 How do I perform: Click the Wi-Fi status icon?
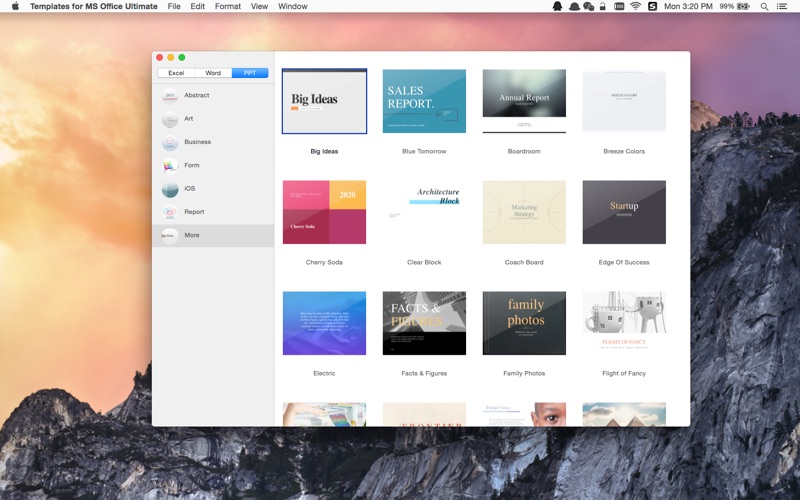[x=635, y=6]
